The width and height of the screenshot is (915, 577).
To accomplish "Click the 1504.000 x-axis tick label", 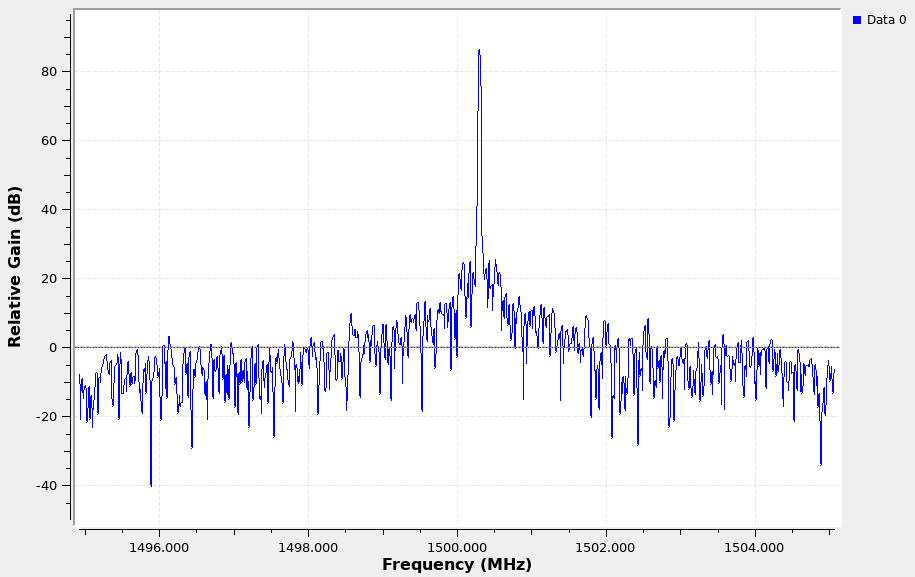I will (x=754, y=547).
